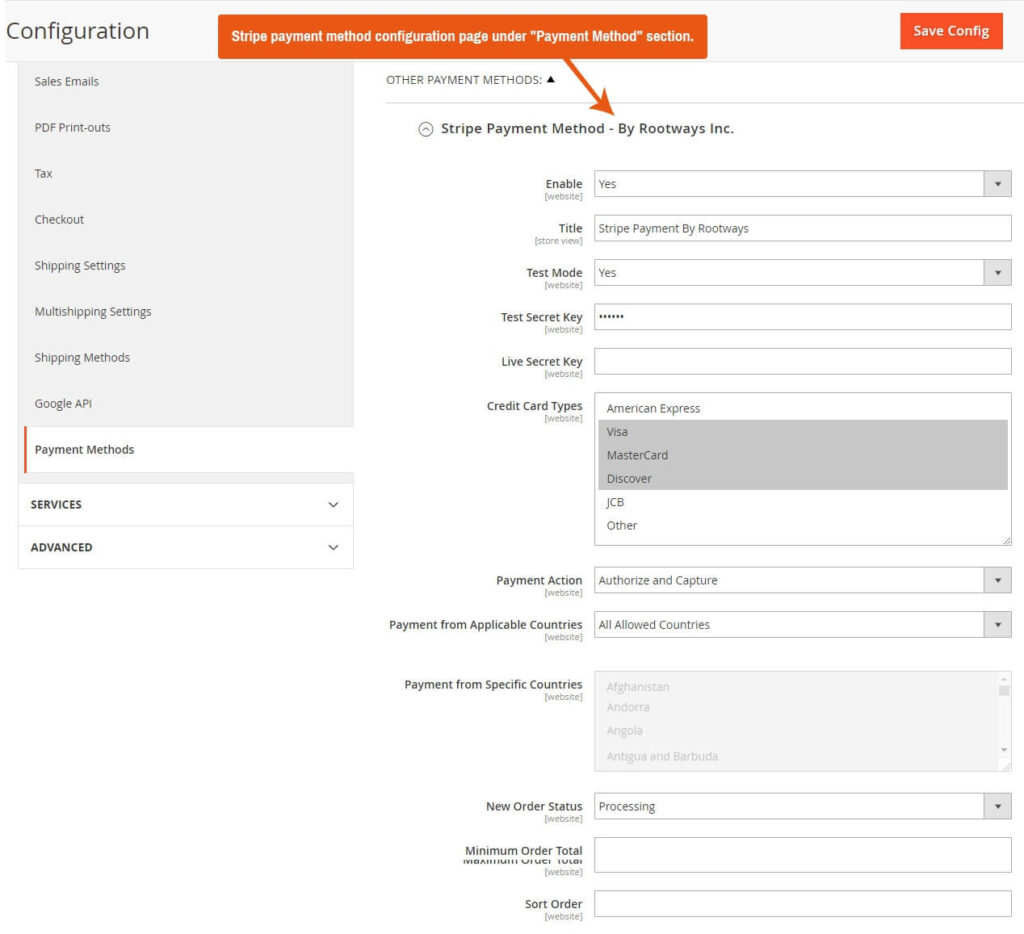The height and width of the screenshot is (934, 1024).
Task: Open Shipping Methods settings
Action: coord(80,357)
